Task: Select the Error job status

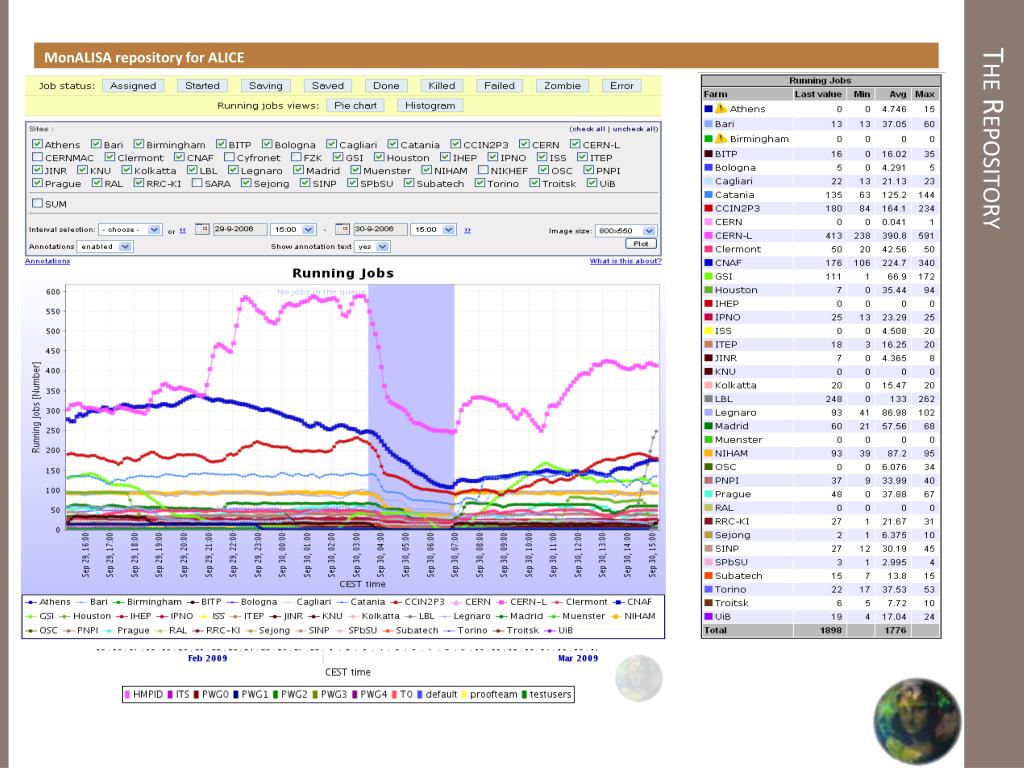Action: coord(622,86)
